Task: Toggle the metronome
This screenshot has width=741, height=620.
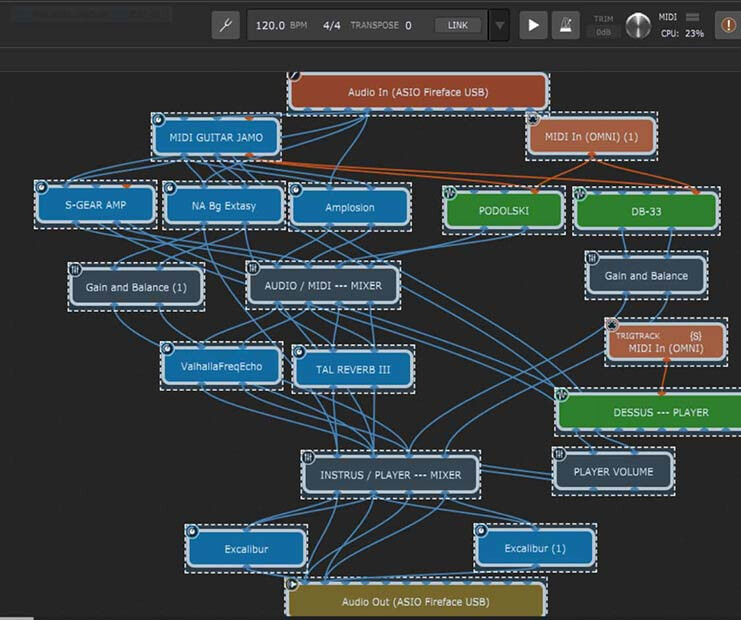Action: coord(566,25)
